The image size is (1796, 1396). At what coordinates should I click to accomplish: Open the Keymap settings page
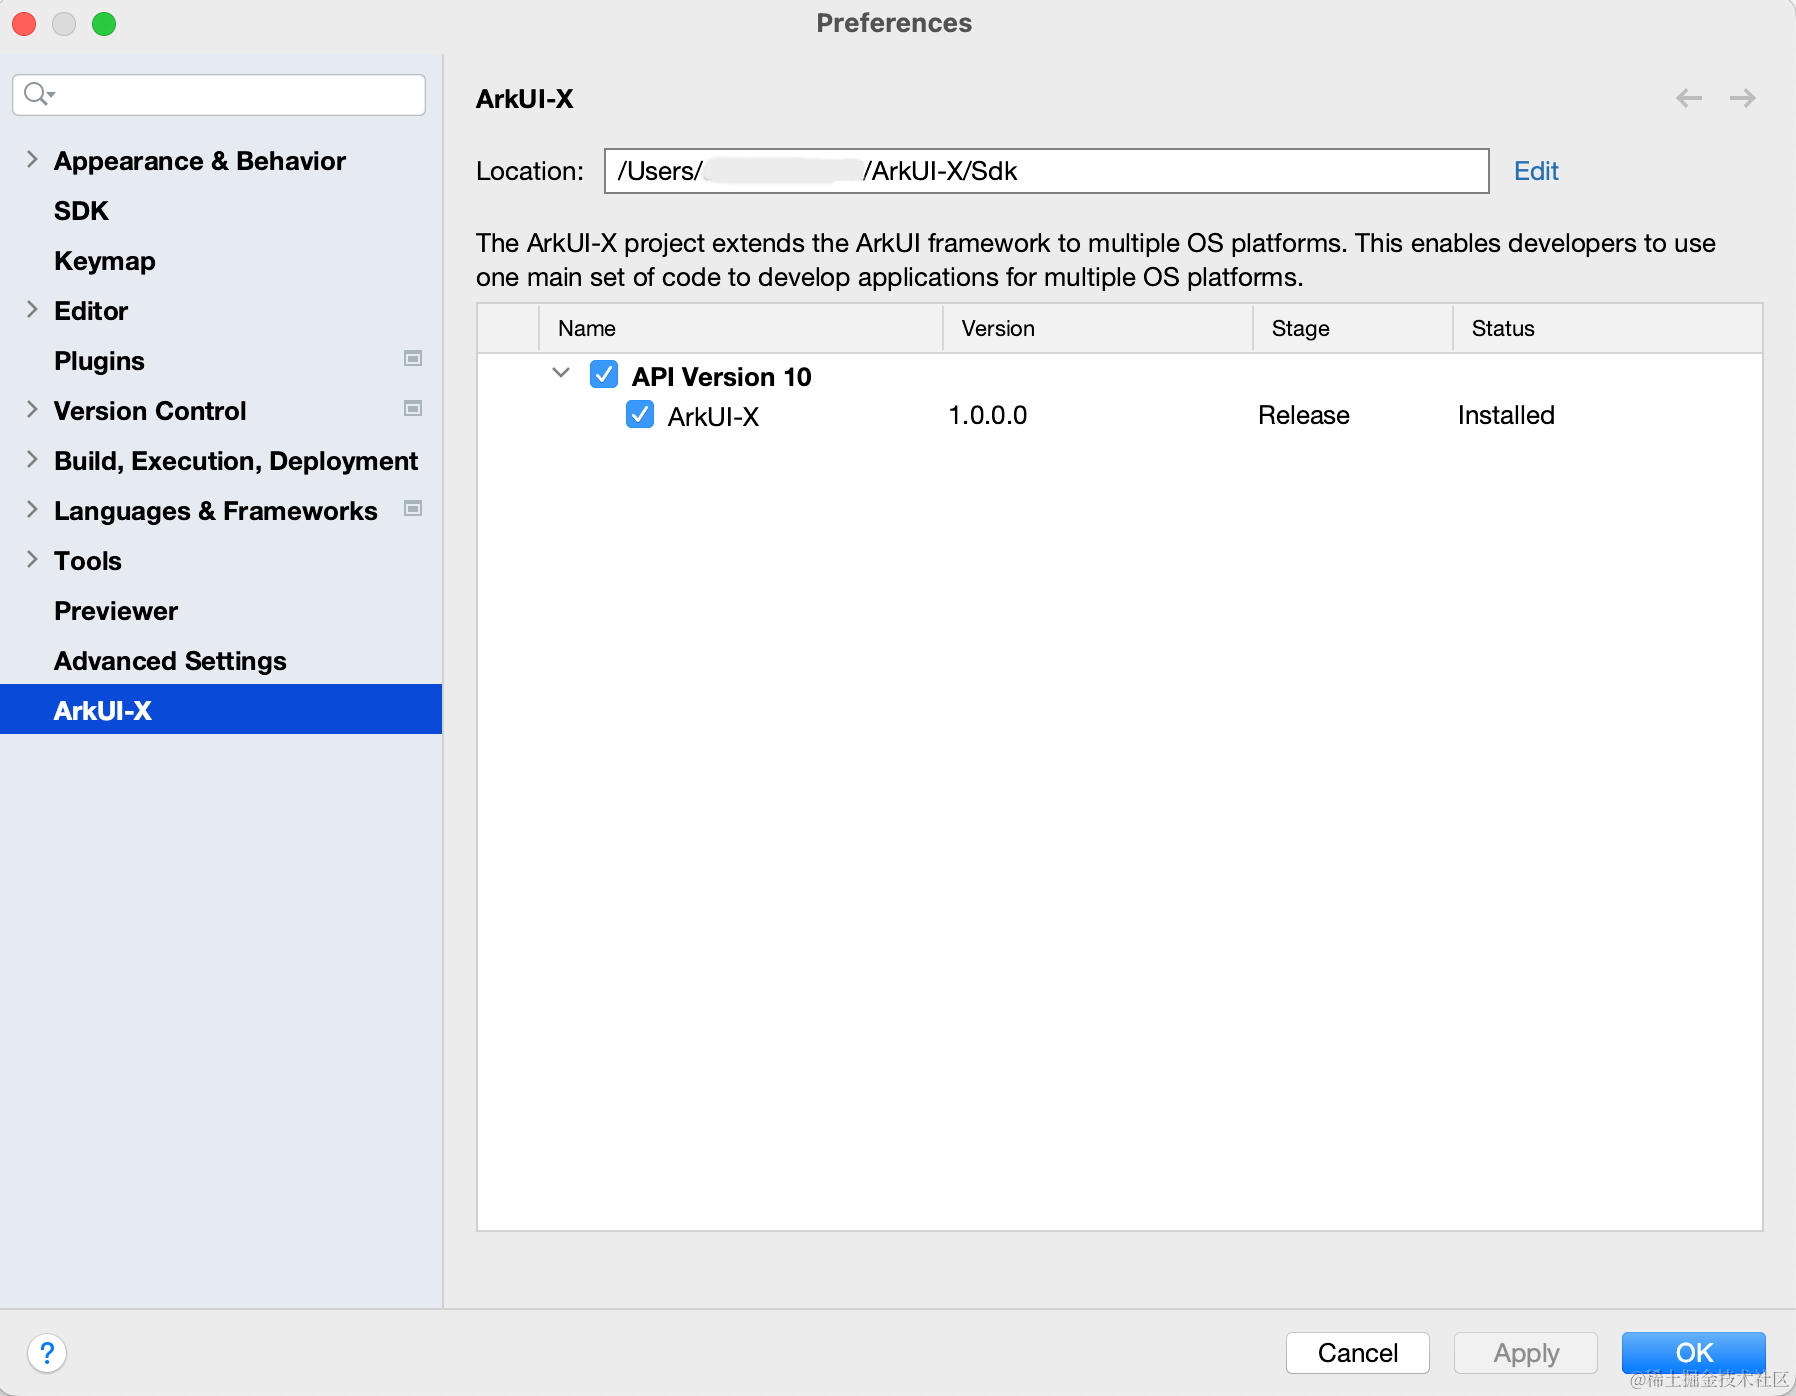[105, 261]
